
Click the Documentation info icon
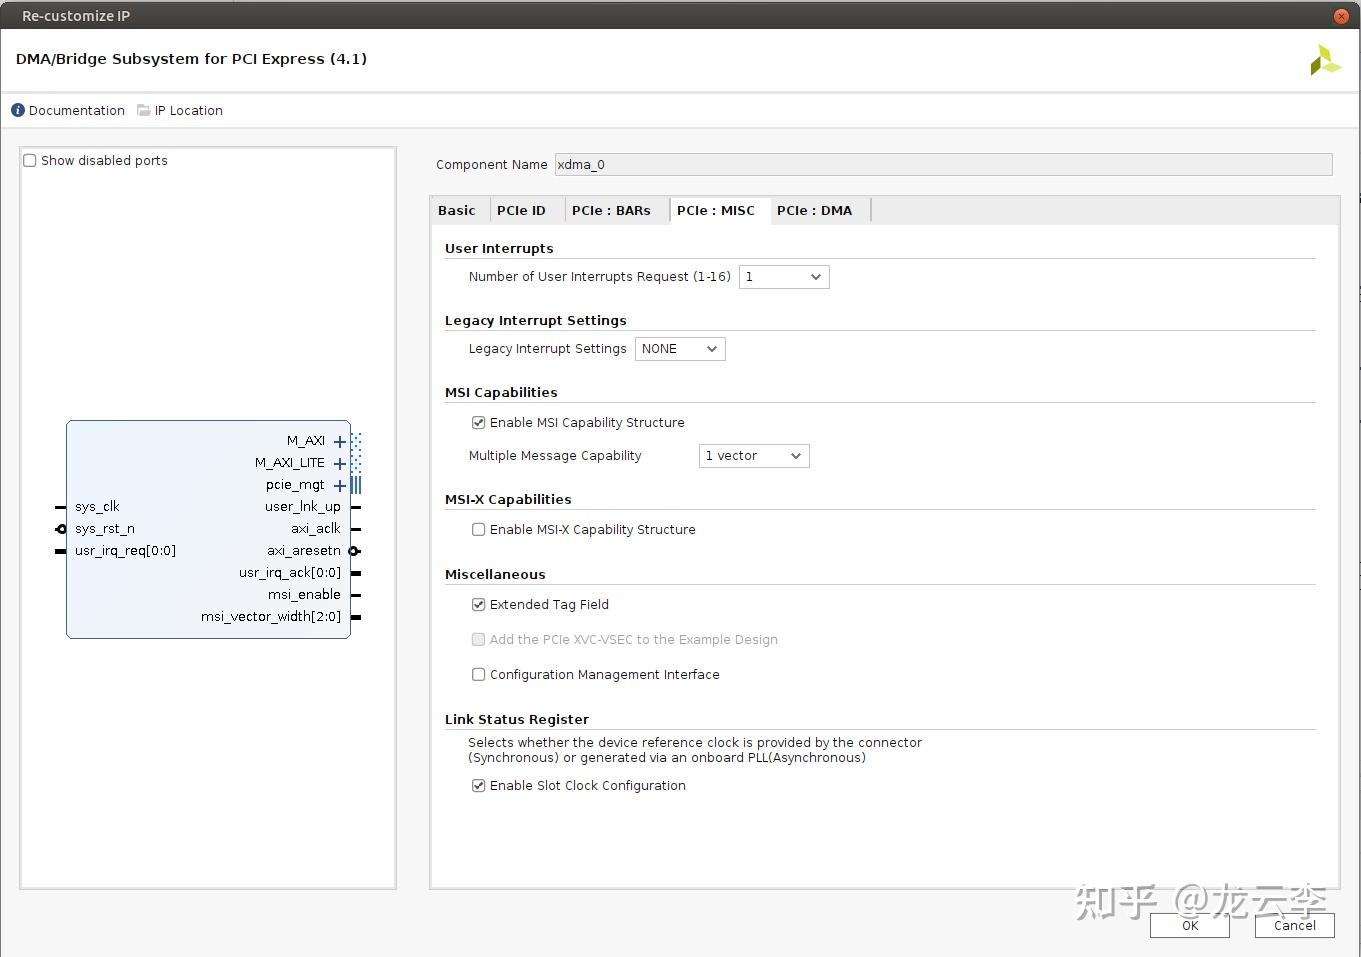[17, 110]
